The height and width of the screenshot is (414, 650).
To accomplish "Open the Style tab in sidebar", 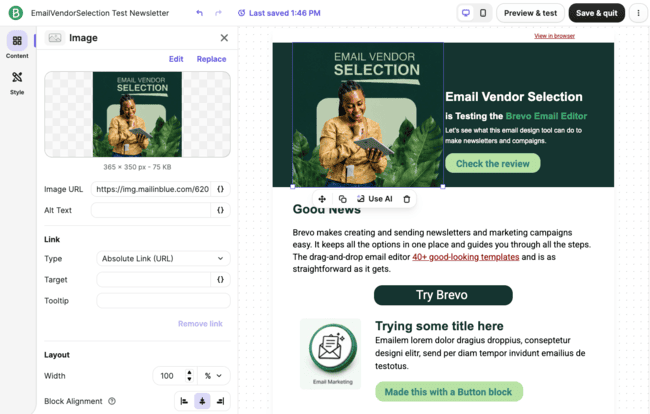I will click(17, 83).
